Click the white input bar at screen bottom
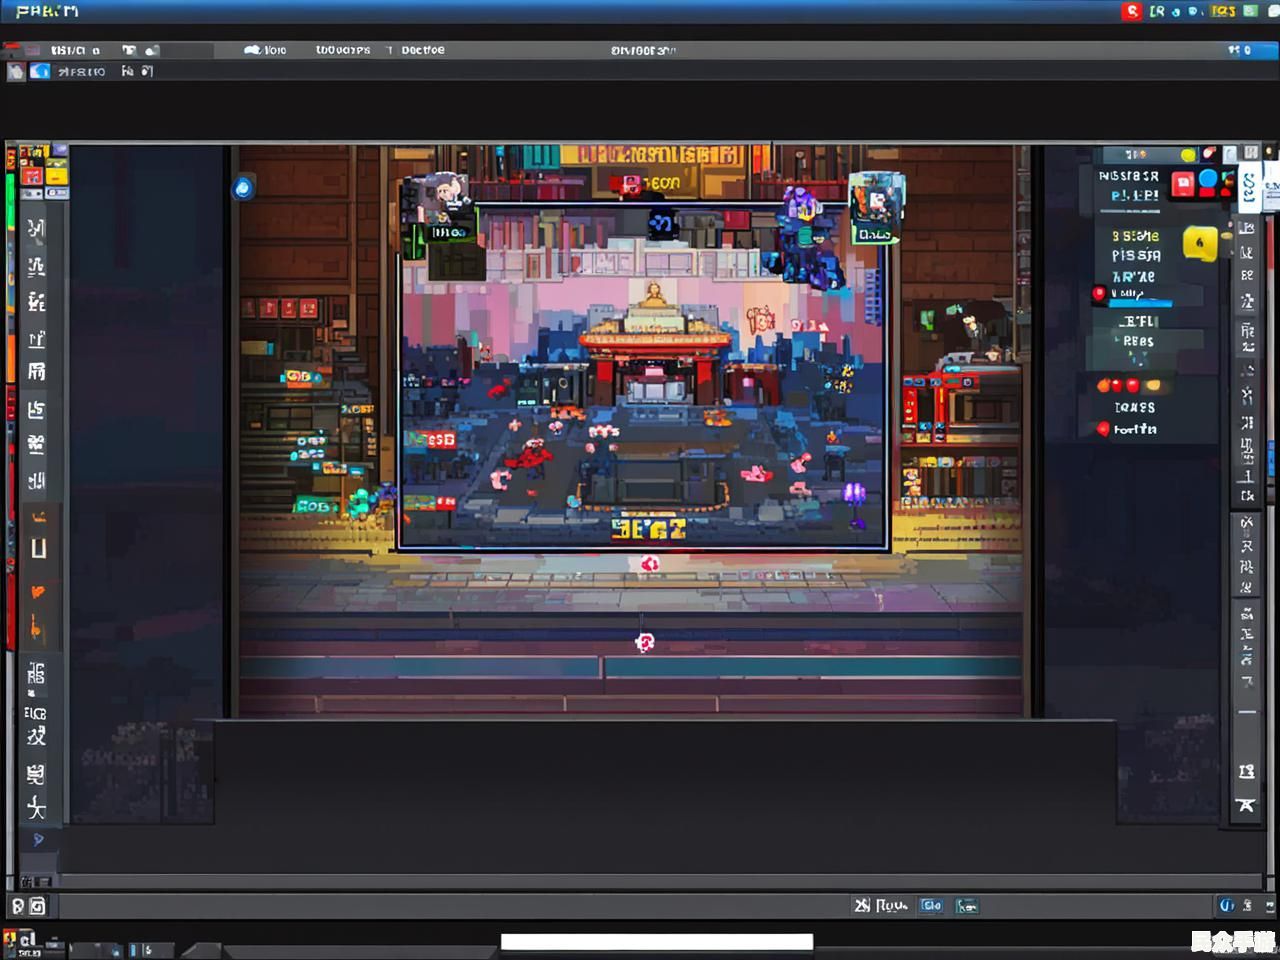Image resolution: width=1280 pixels, height=960 pixels. click(657, 942)
